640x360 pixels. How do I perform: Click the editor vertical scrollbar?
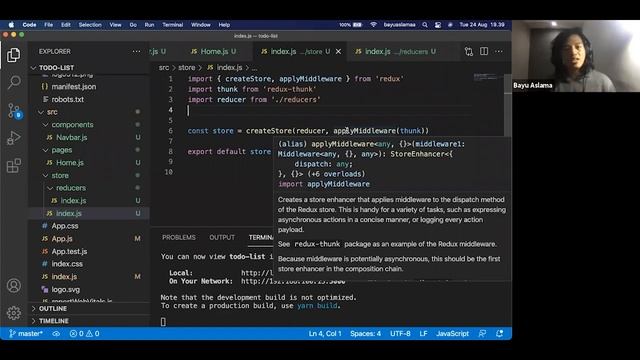508,104
